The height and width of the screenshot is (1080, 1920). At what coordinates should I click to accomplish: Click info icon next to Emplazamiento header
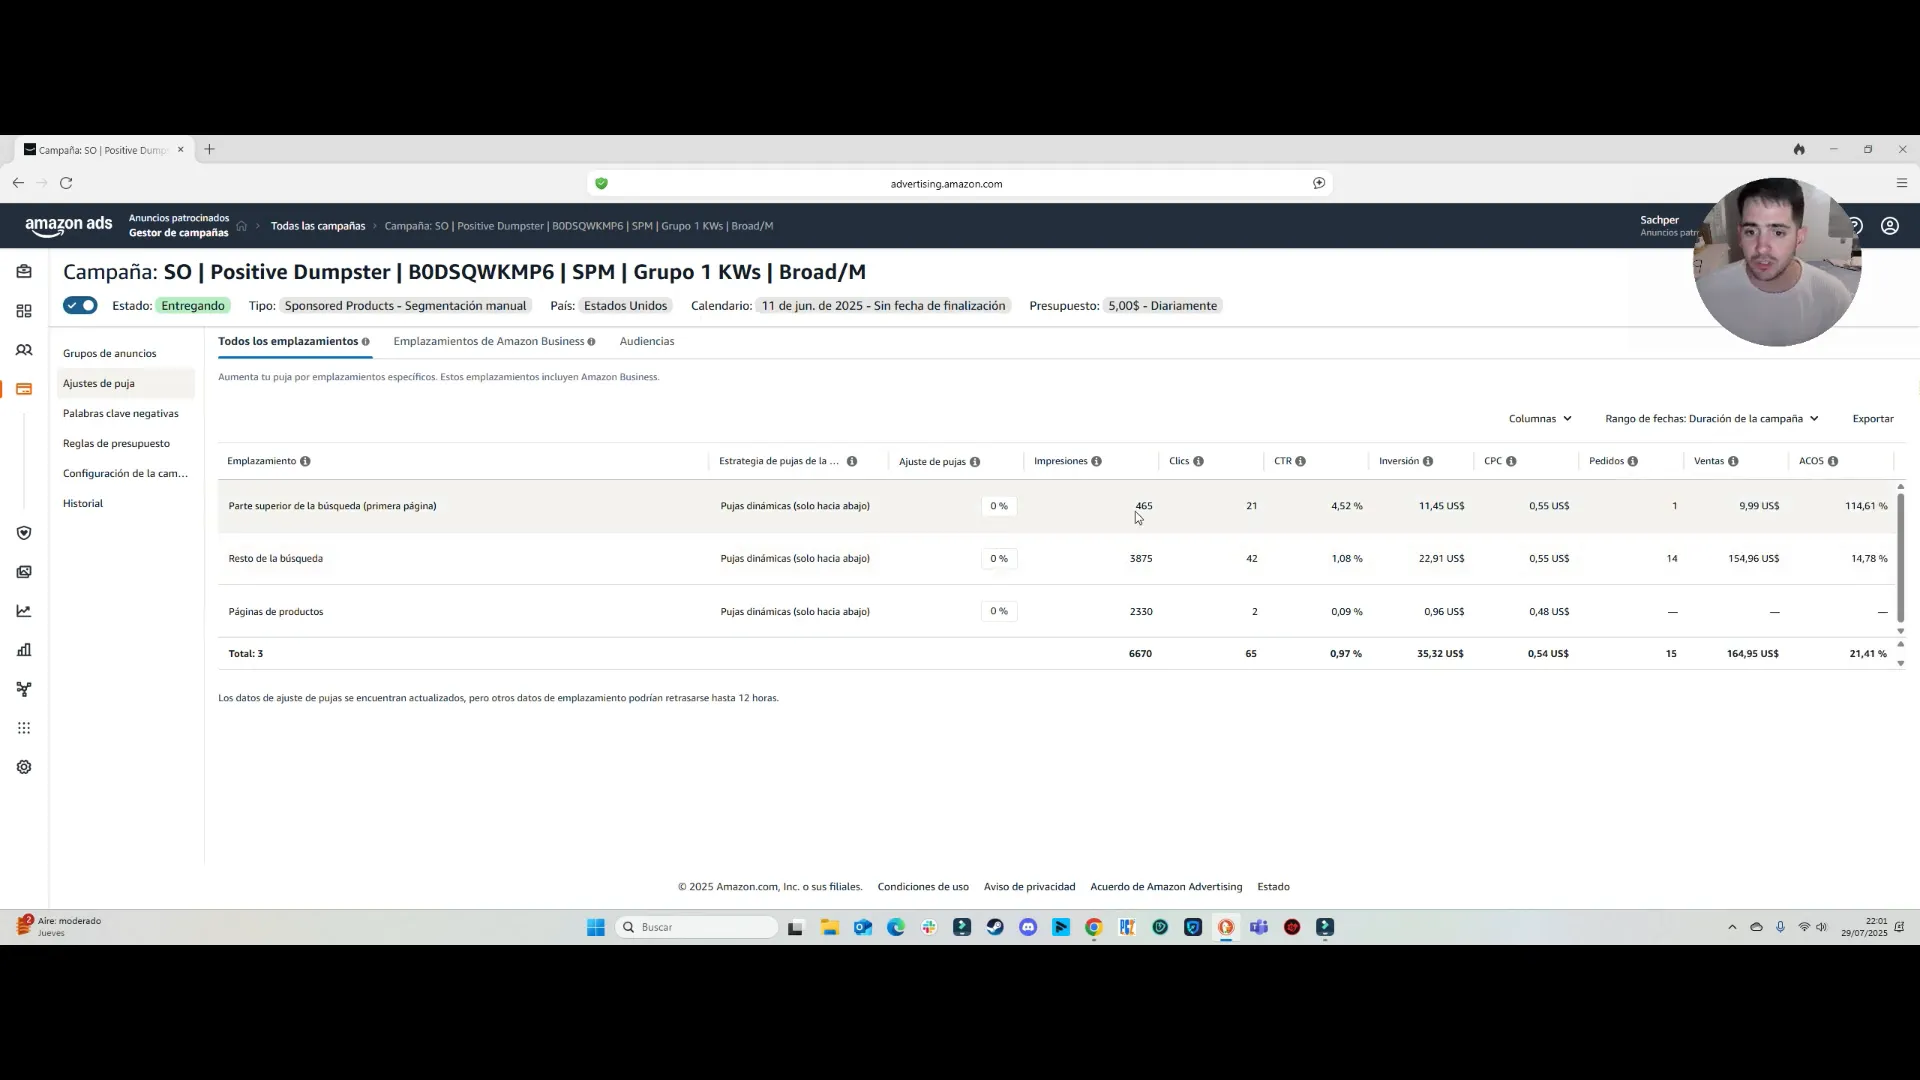pos(305,461)
